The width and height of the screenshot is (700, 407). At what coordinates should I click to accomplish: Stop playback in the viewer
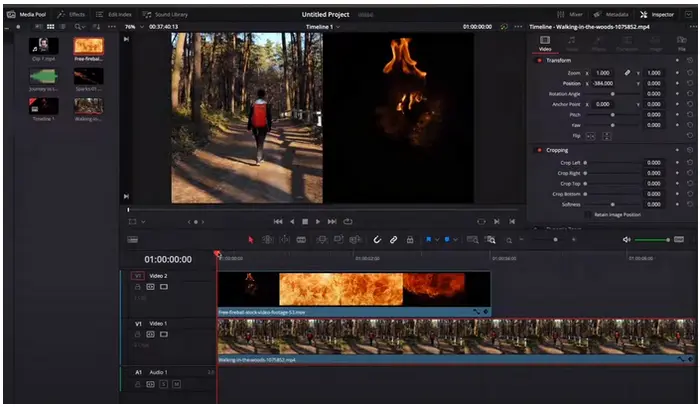[x=305, y=221]
